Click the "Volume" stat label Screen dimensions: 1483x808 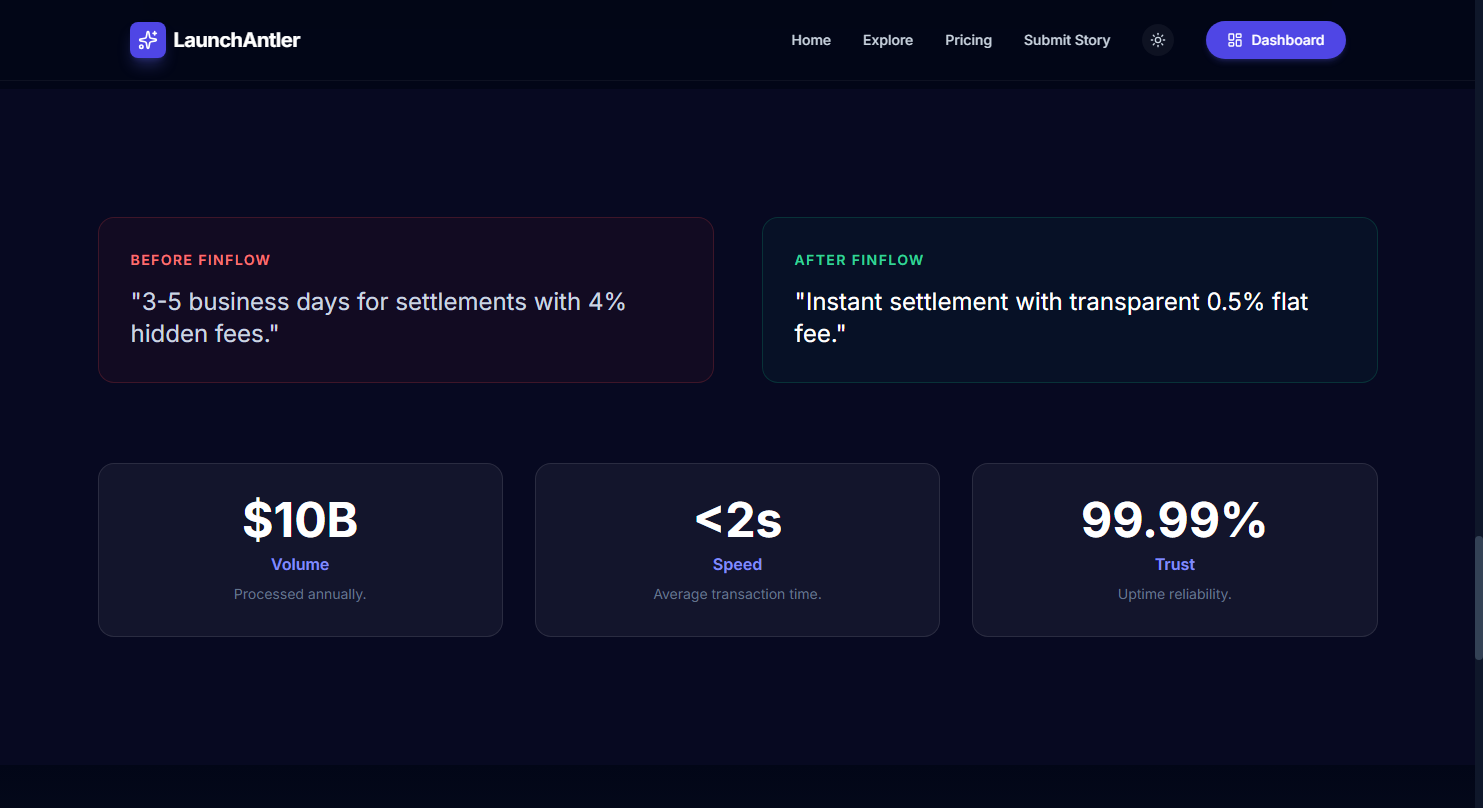point(300,564)
